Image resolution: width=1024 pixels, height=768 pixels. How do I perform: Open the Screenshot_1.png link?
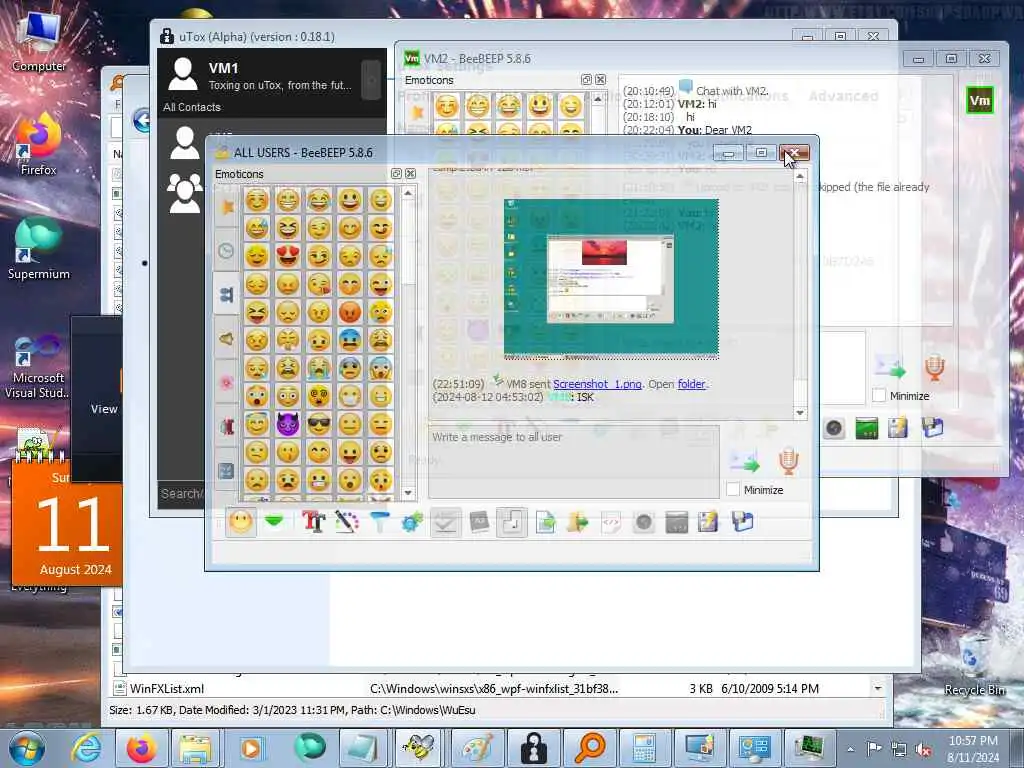coord(597,384)
